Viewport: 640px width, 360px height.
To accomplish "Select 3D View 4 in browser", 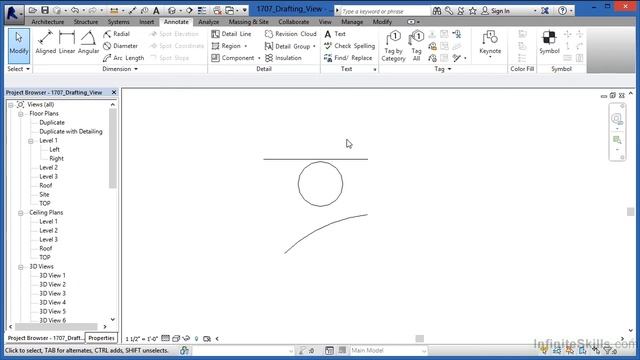I will click(x=52, y=302).
